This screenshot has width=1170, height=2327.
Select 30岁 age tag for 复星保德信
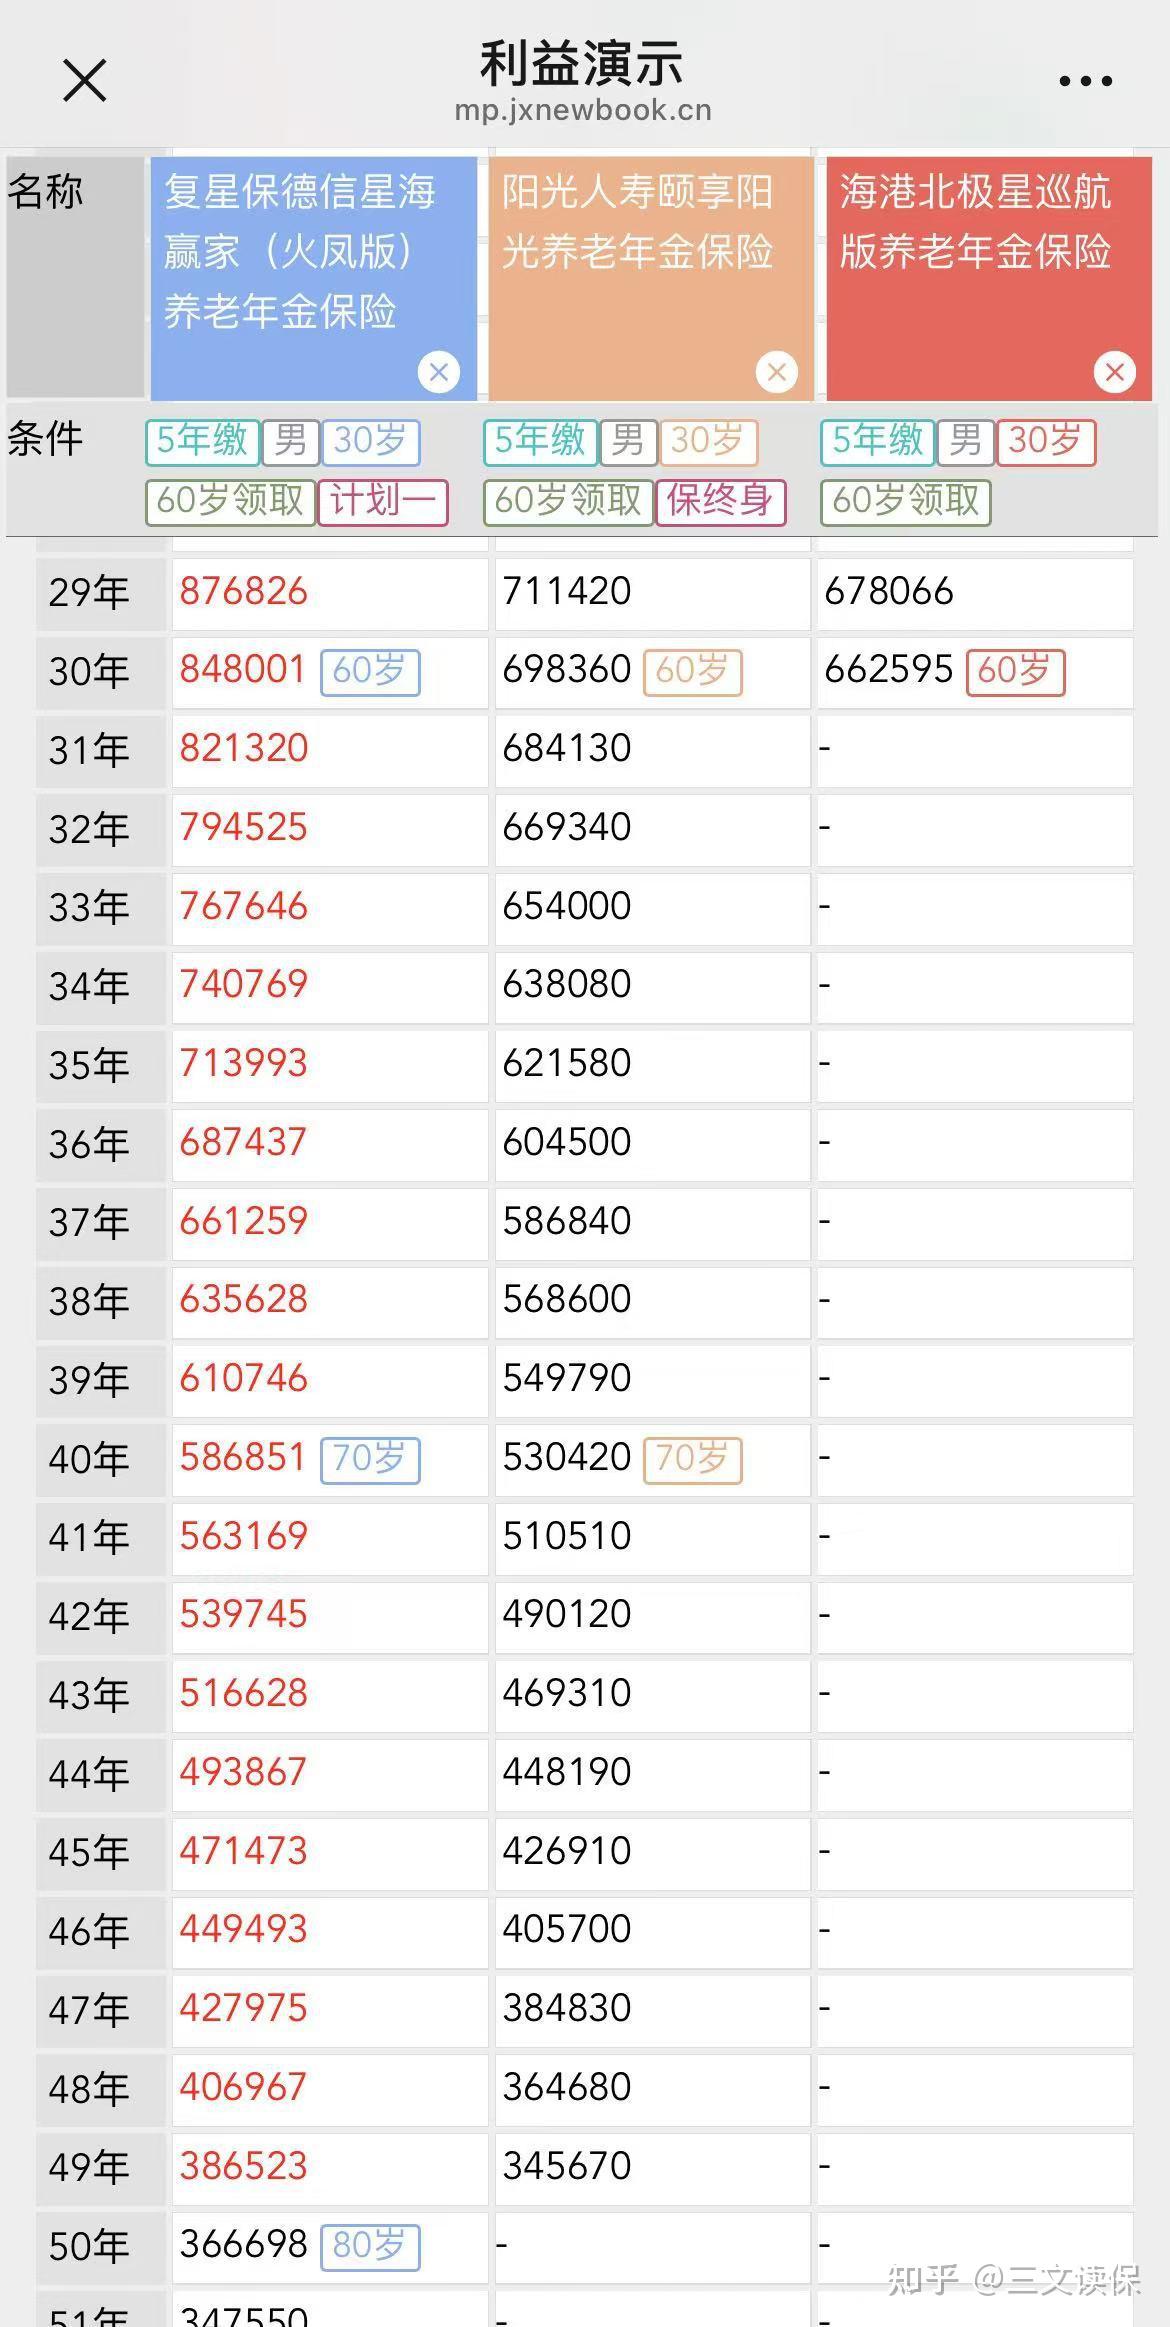coord(370,441)
